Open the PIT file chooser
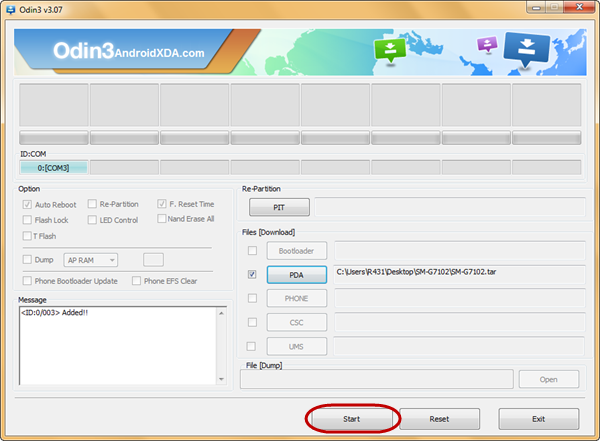 (x=279, y=207)
